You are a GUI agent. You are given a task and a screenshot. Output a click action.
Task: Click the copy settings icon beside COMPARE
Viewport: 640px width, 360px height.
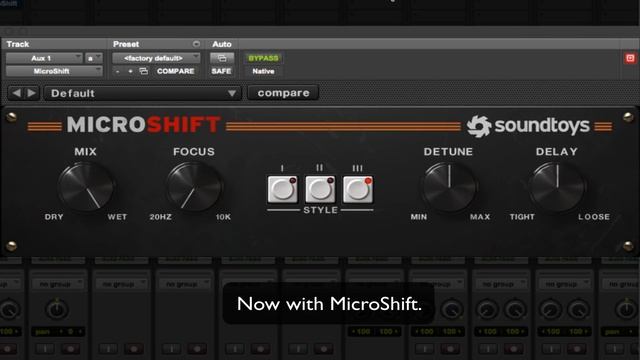[143, 71]
